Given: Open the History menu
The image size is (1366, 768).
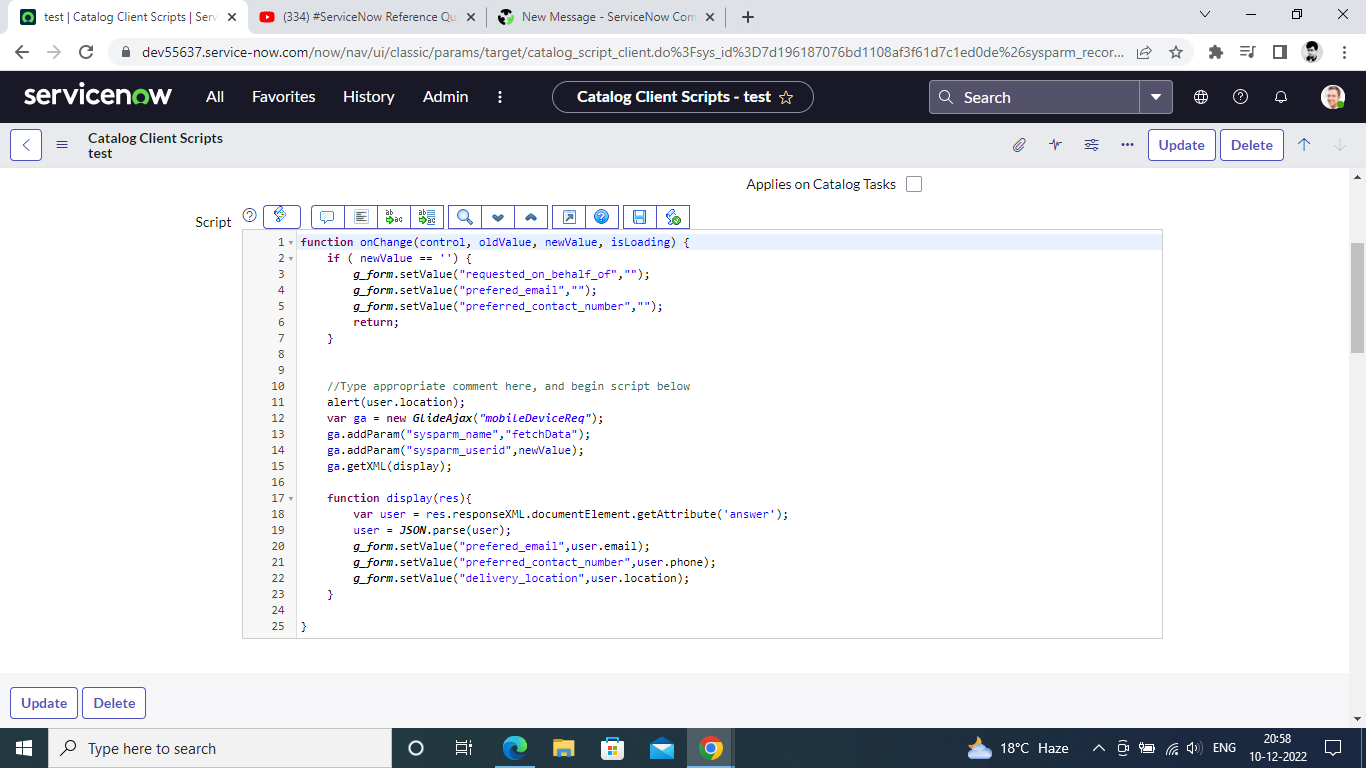Looking at the screenshot, I should [x=368, y=97].
